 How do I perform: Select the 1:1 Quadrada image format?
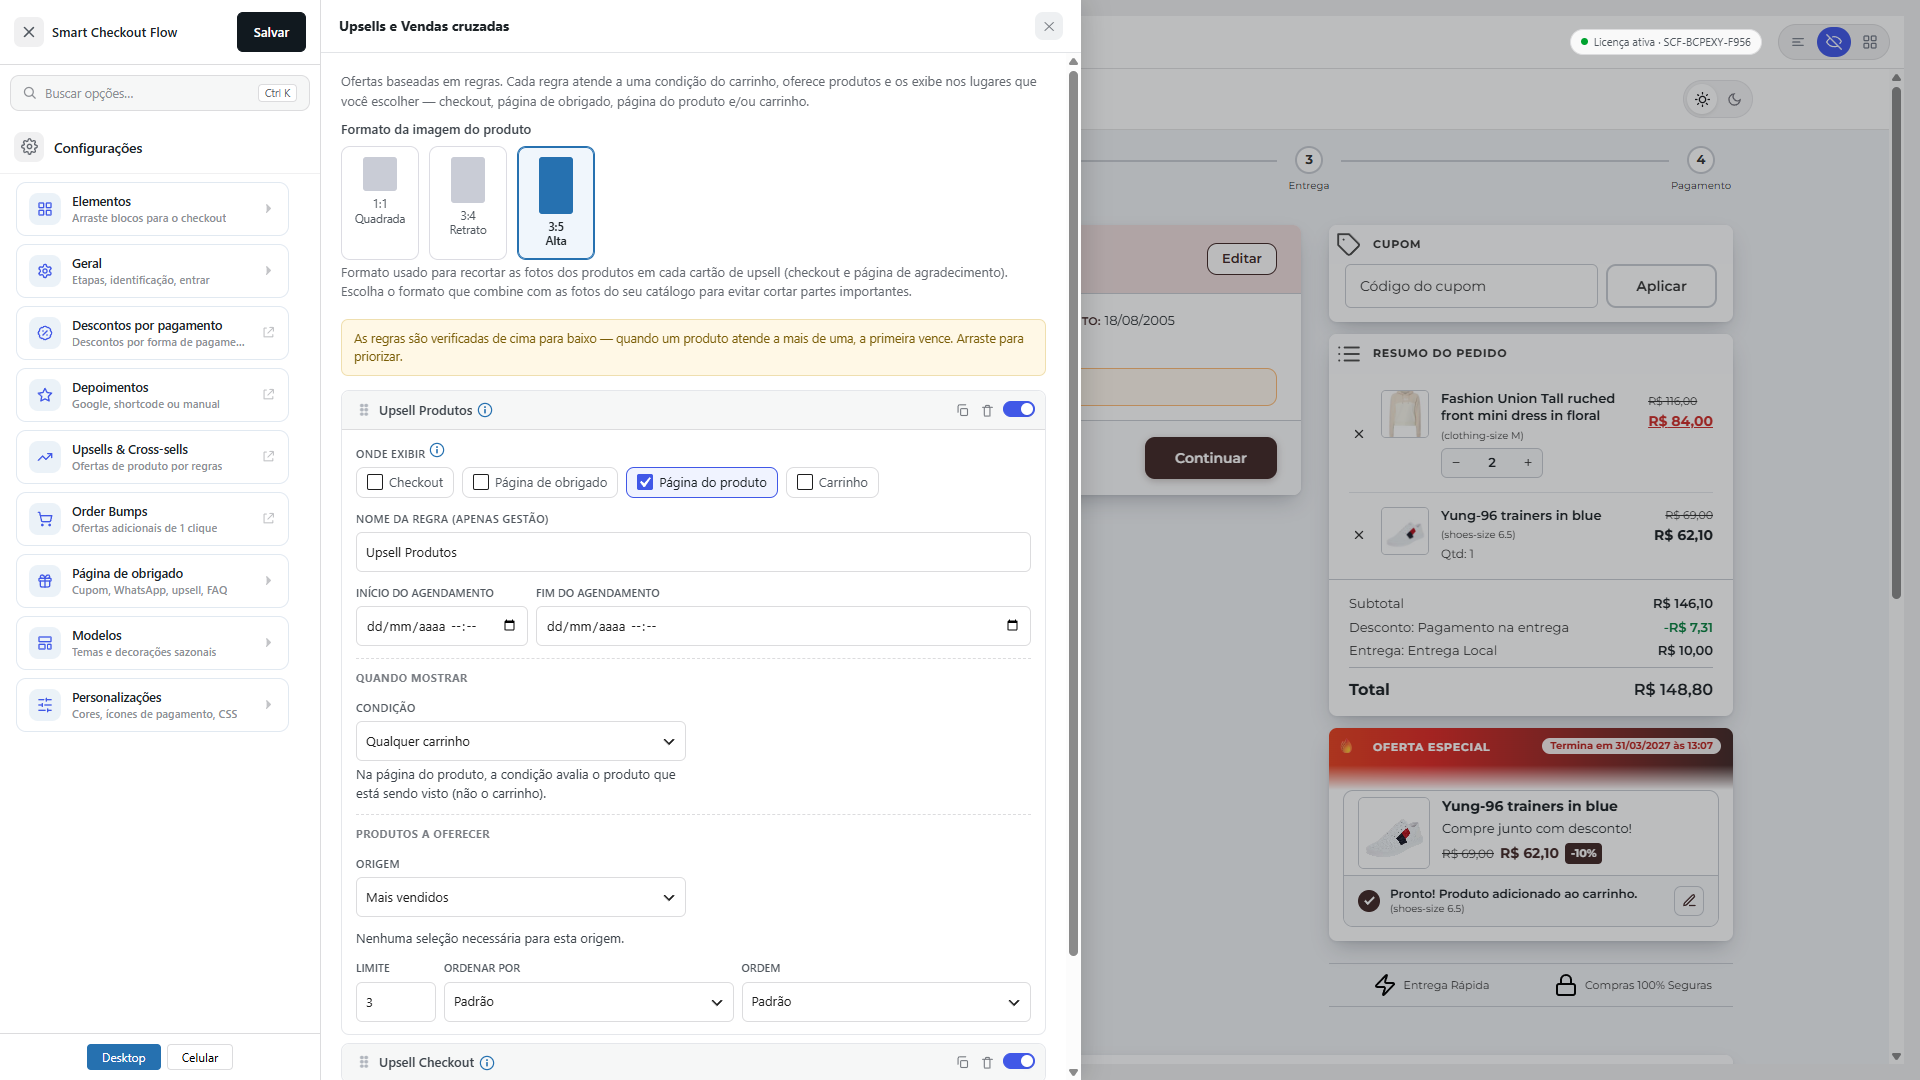pos(380,203)
